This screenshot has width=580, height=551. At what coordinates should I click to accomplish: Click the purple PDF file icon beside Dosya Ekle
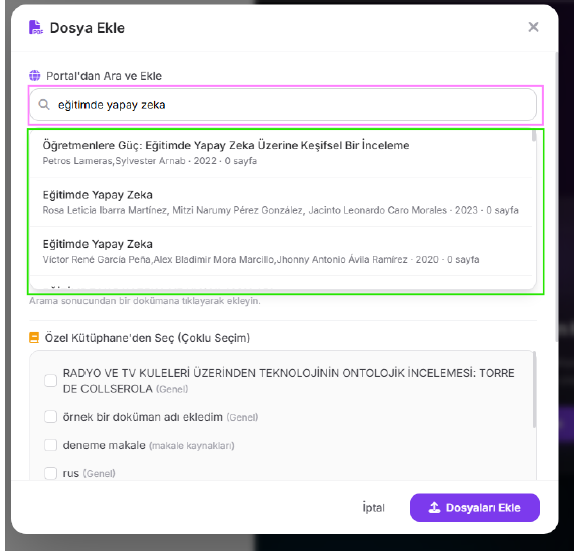point(36,27)
